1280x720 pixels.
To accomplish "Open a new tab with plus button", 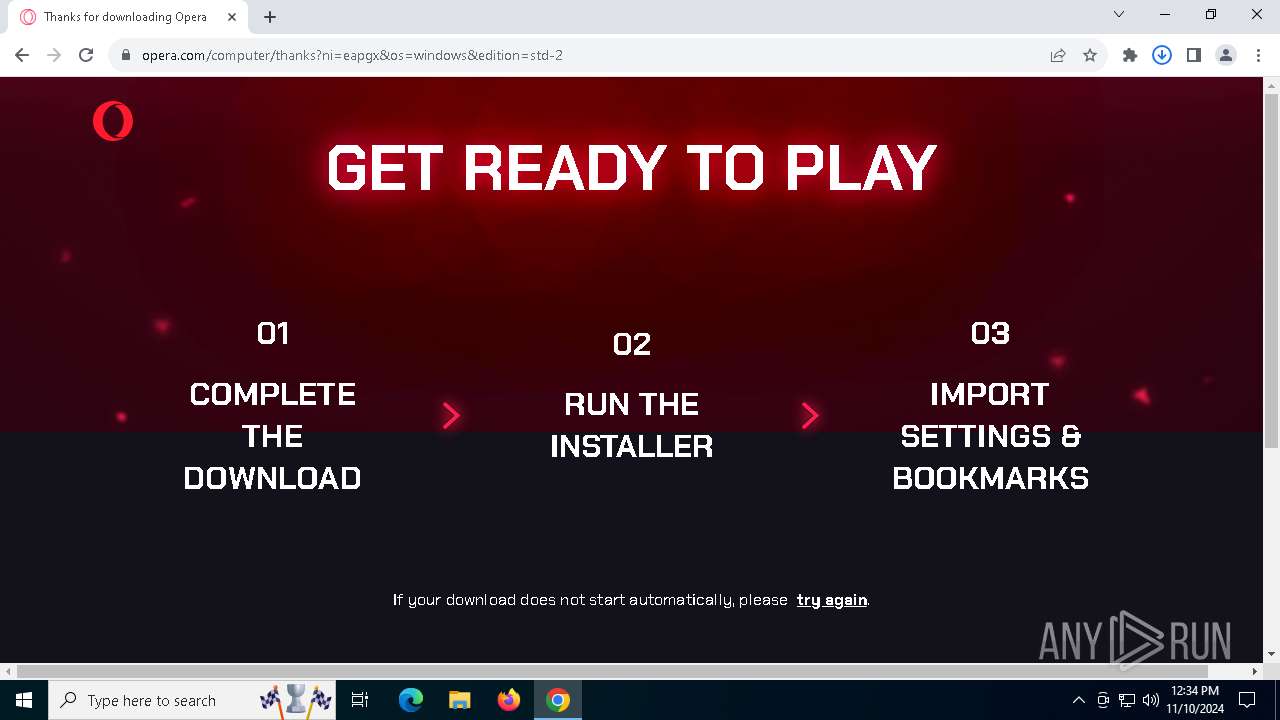I will 270,17.
